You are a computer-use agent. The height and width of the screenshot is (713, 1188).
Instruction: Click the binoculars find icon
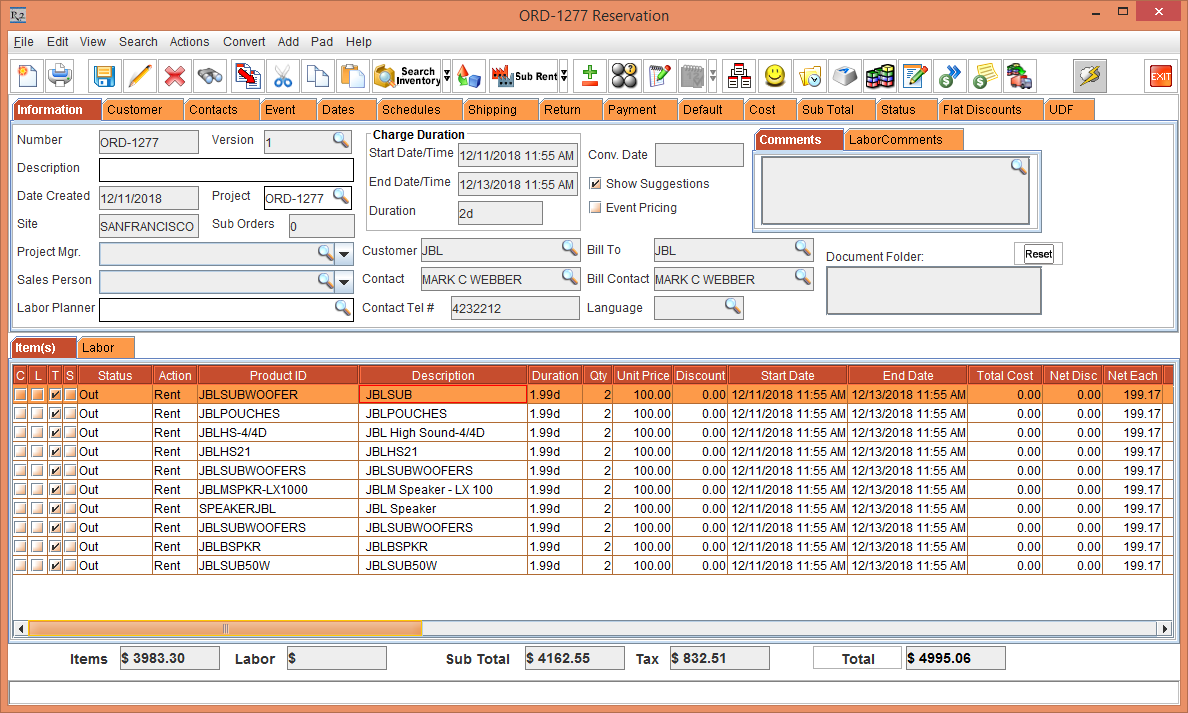click(x=210, y=76)
